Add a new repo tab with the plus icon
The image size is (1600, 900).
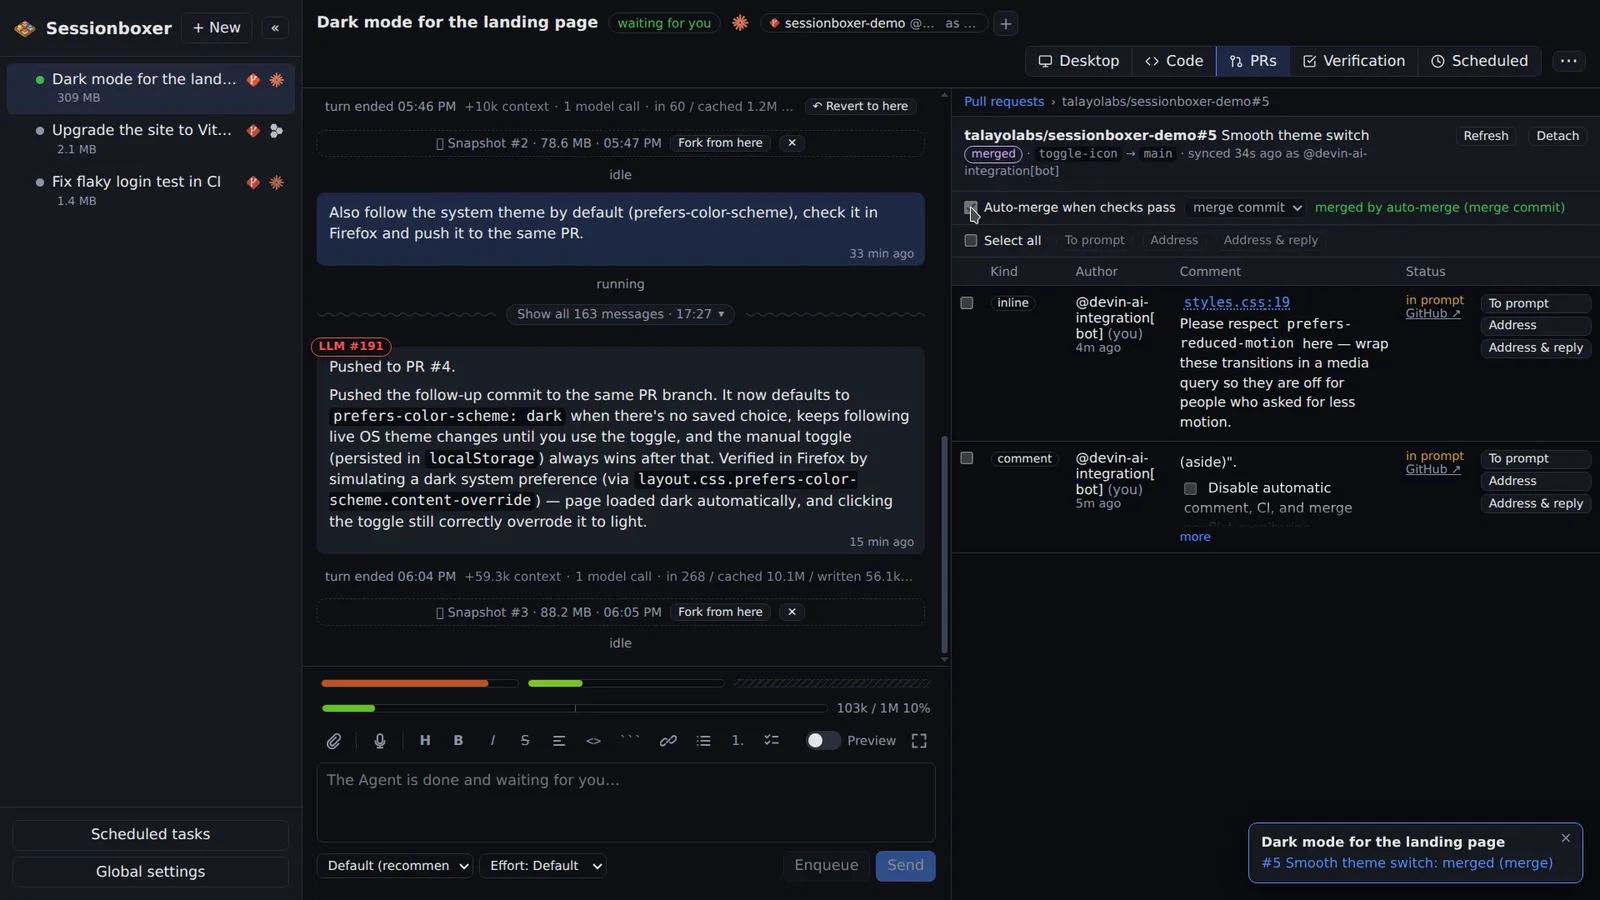(x=1006, y=23)
